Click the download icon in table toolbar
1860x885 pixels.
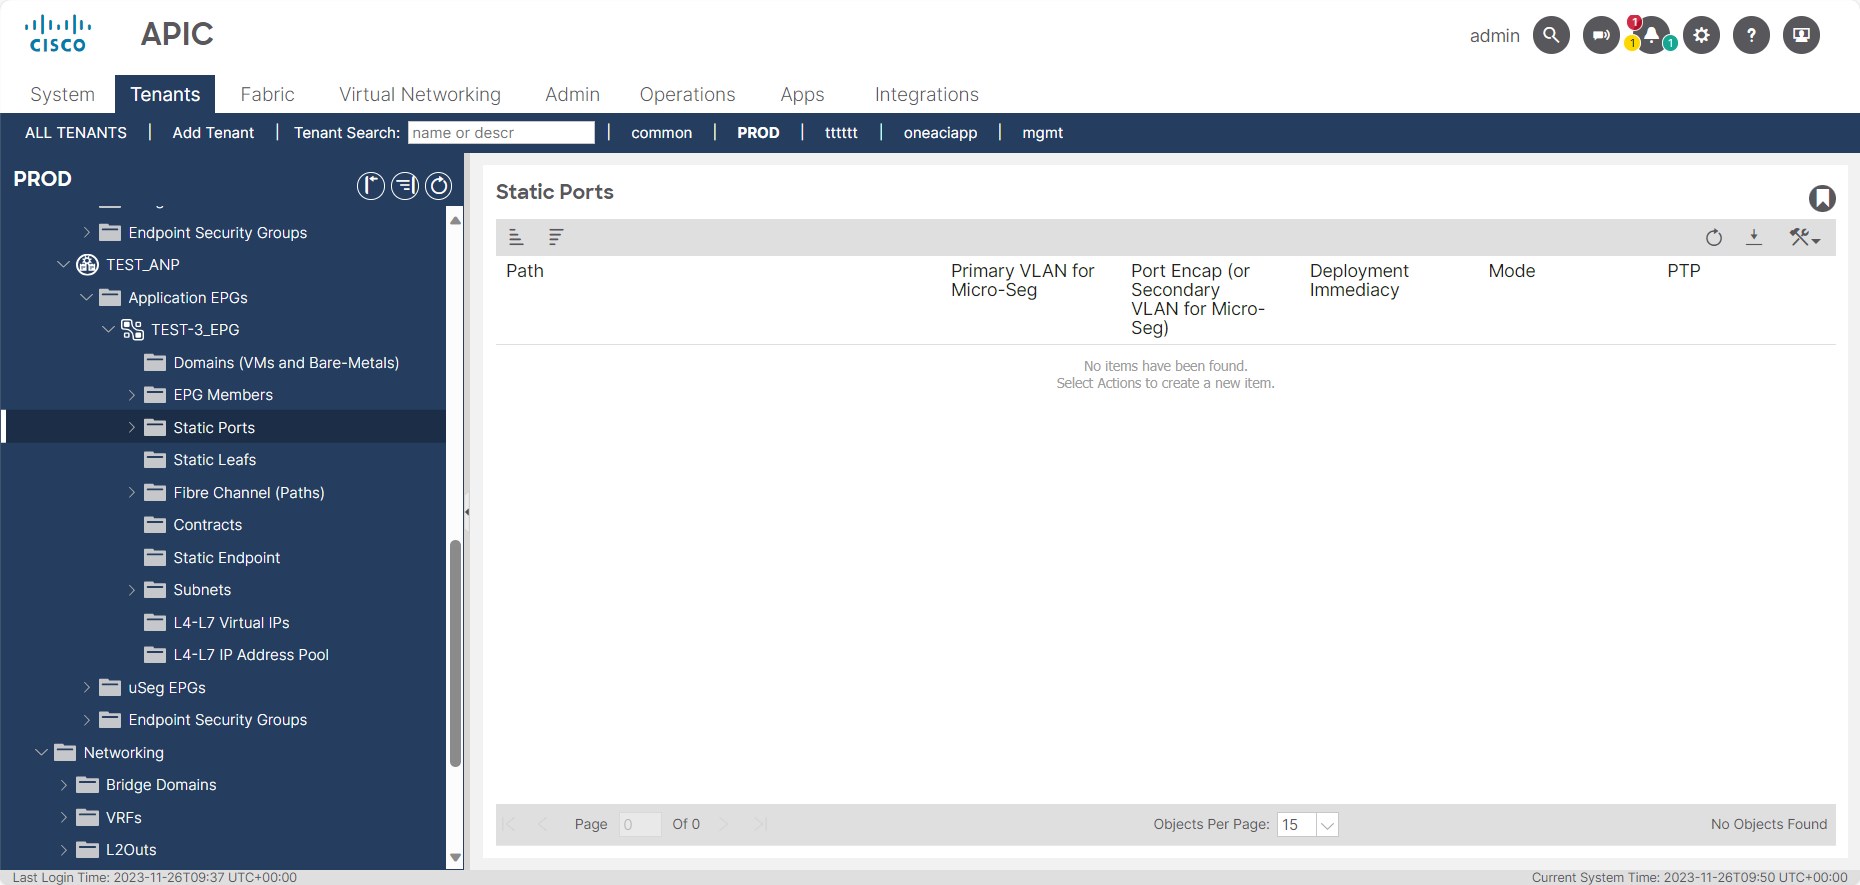click(x=1754, y=237)
